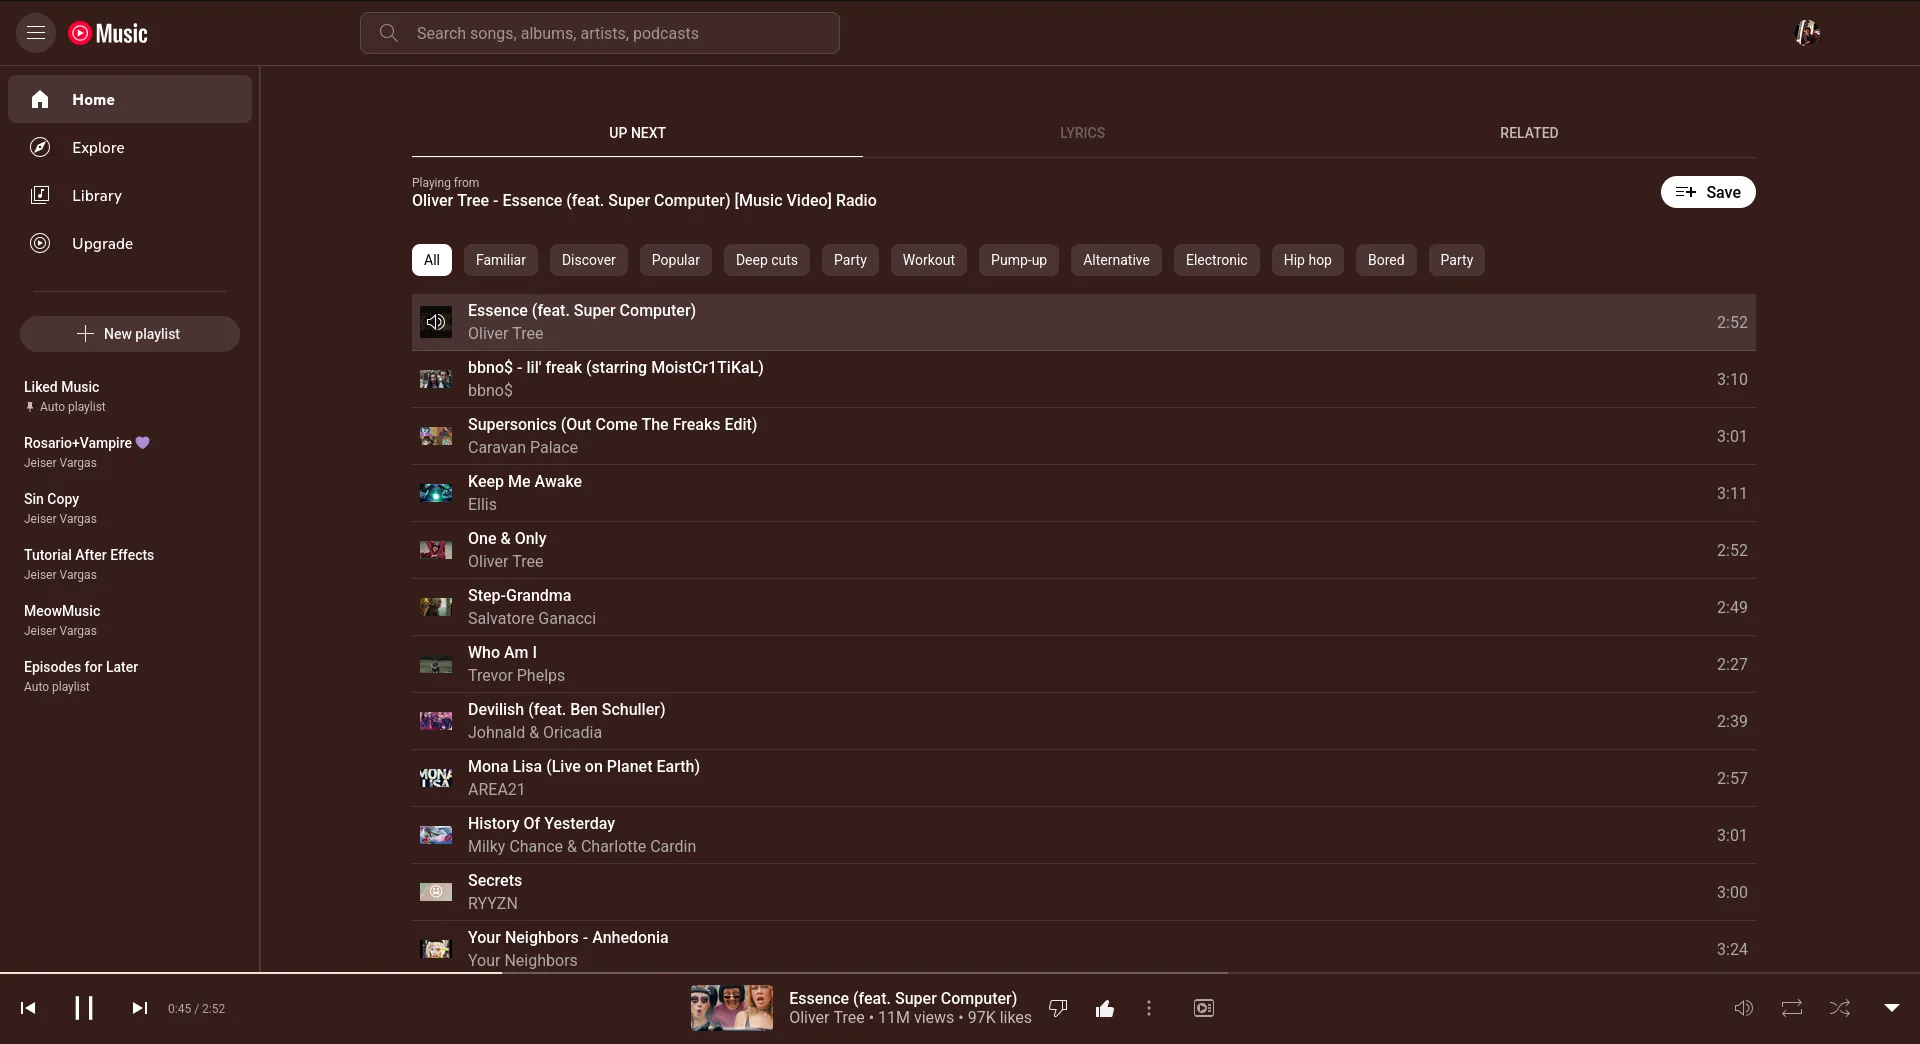Select the Discover filter chip
Viewport: 1920px width, 1044px height.
tap(589, 260)
